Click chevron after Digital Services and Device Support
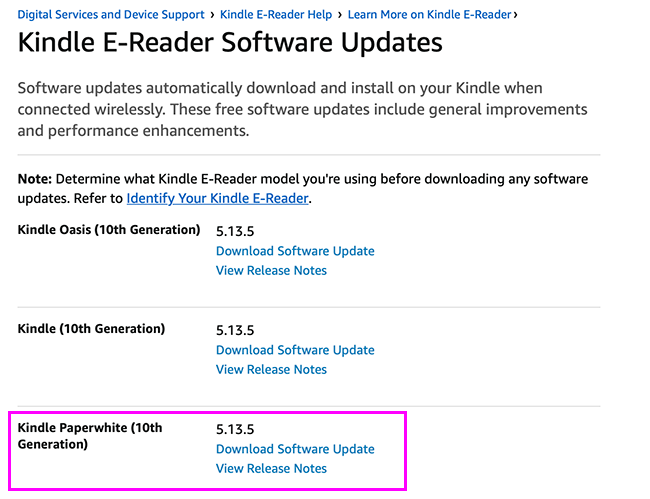 point(213,15)
